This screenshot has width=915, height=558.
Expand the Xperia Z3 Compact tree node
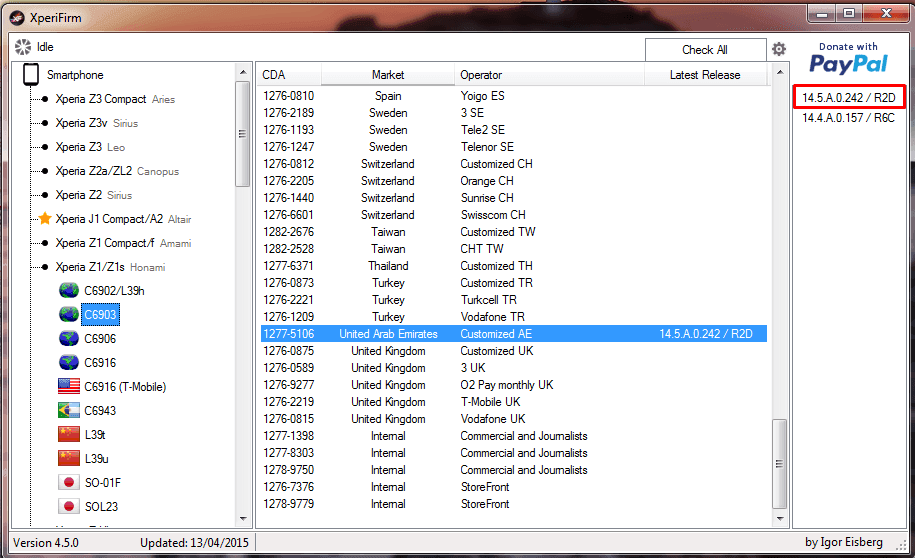pyautogui.click(x=45, y=99)
